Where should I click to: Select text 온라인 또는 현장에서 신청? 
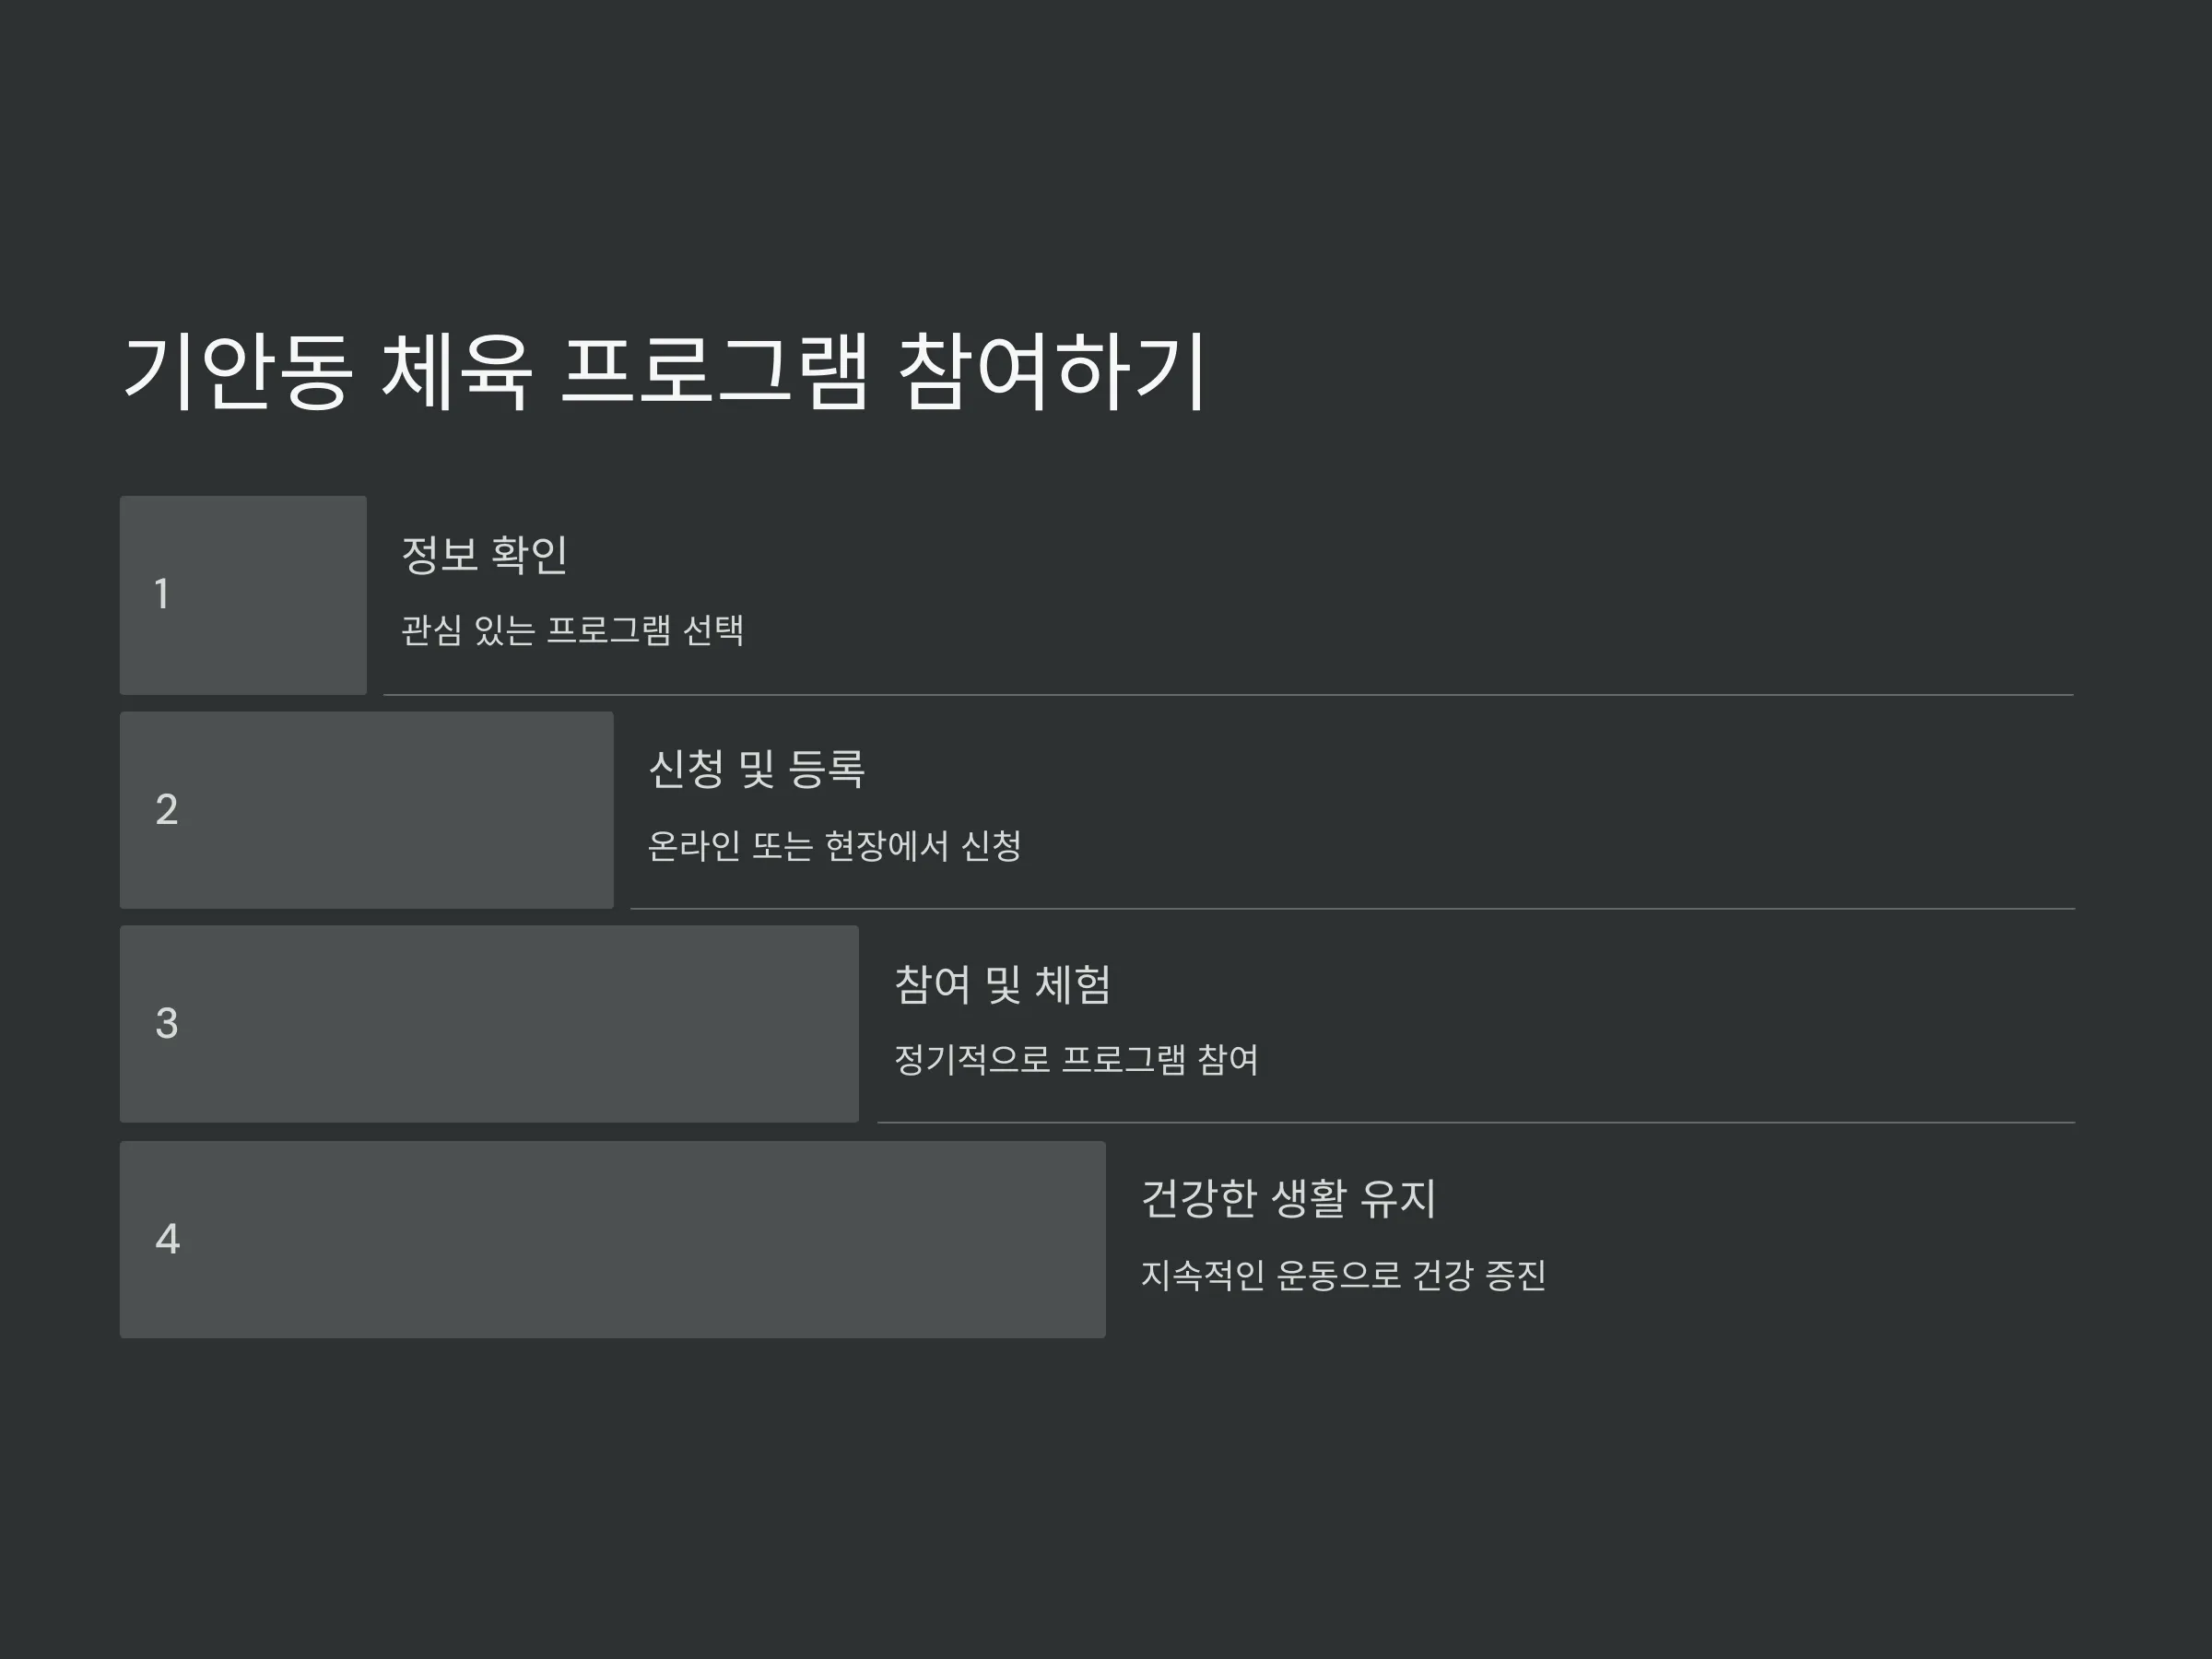[x=835, y=846]
